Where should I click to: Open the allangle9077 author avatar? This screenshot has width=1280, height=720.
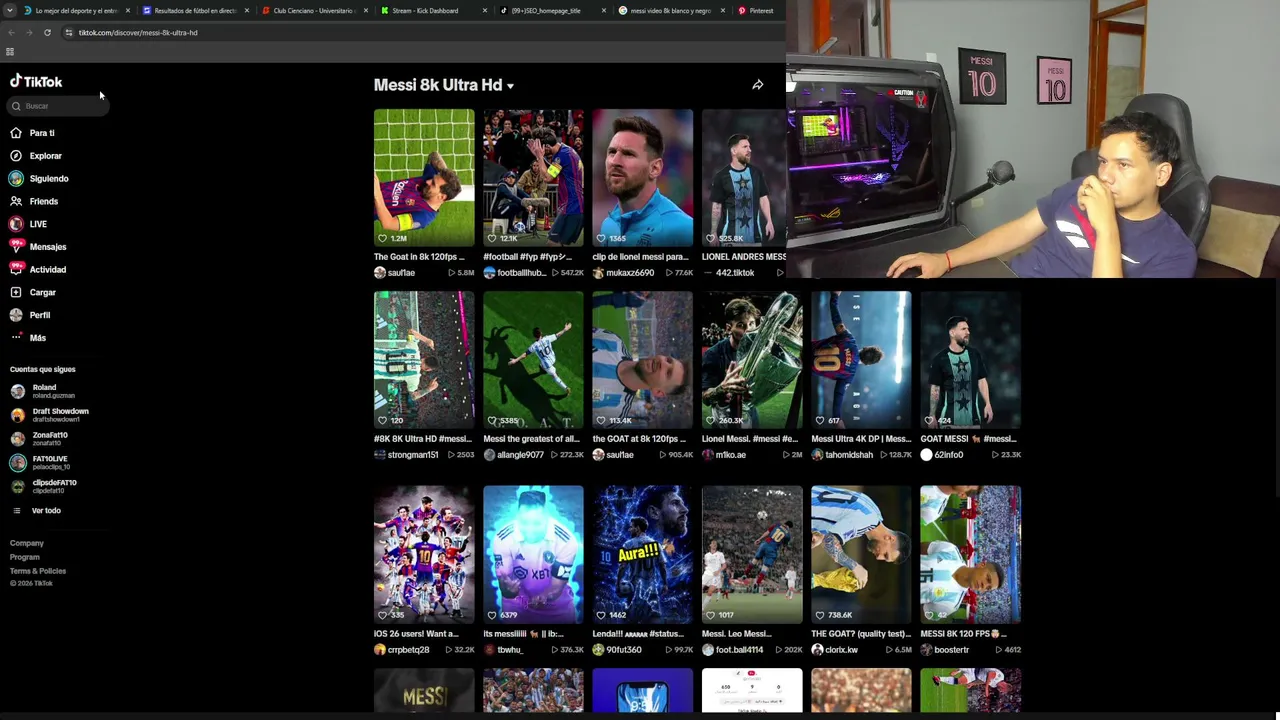pos(489,455)
